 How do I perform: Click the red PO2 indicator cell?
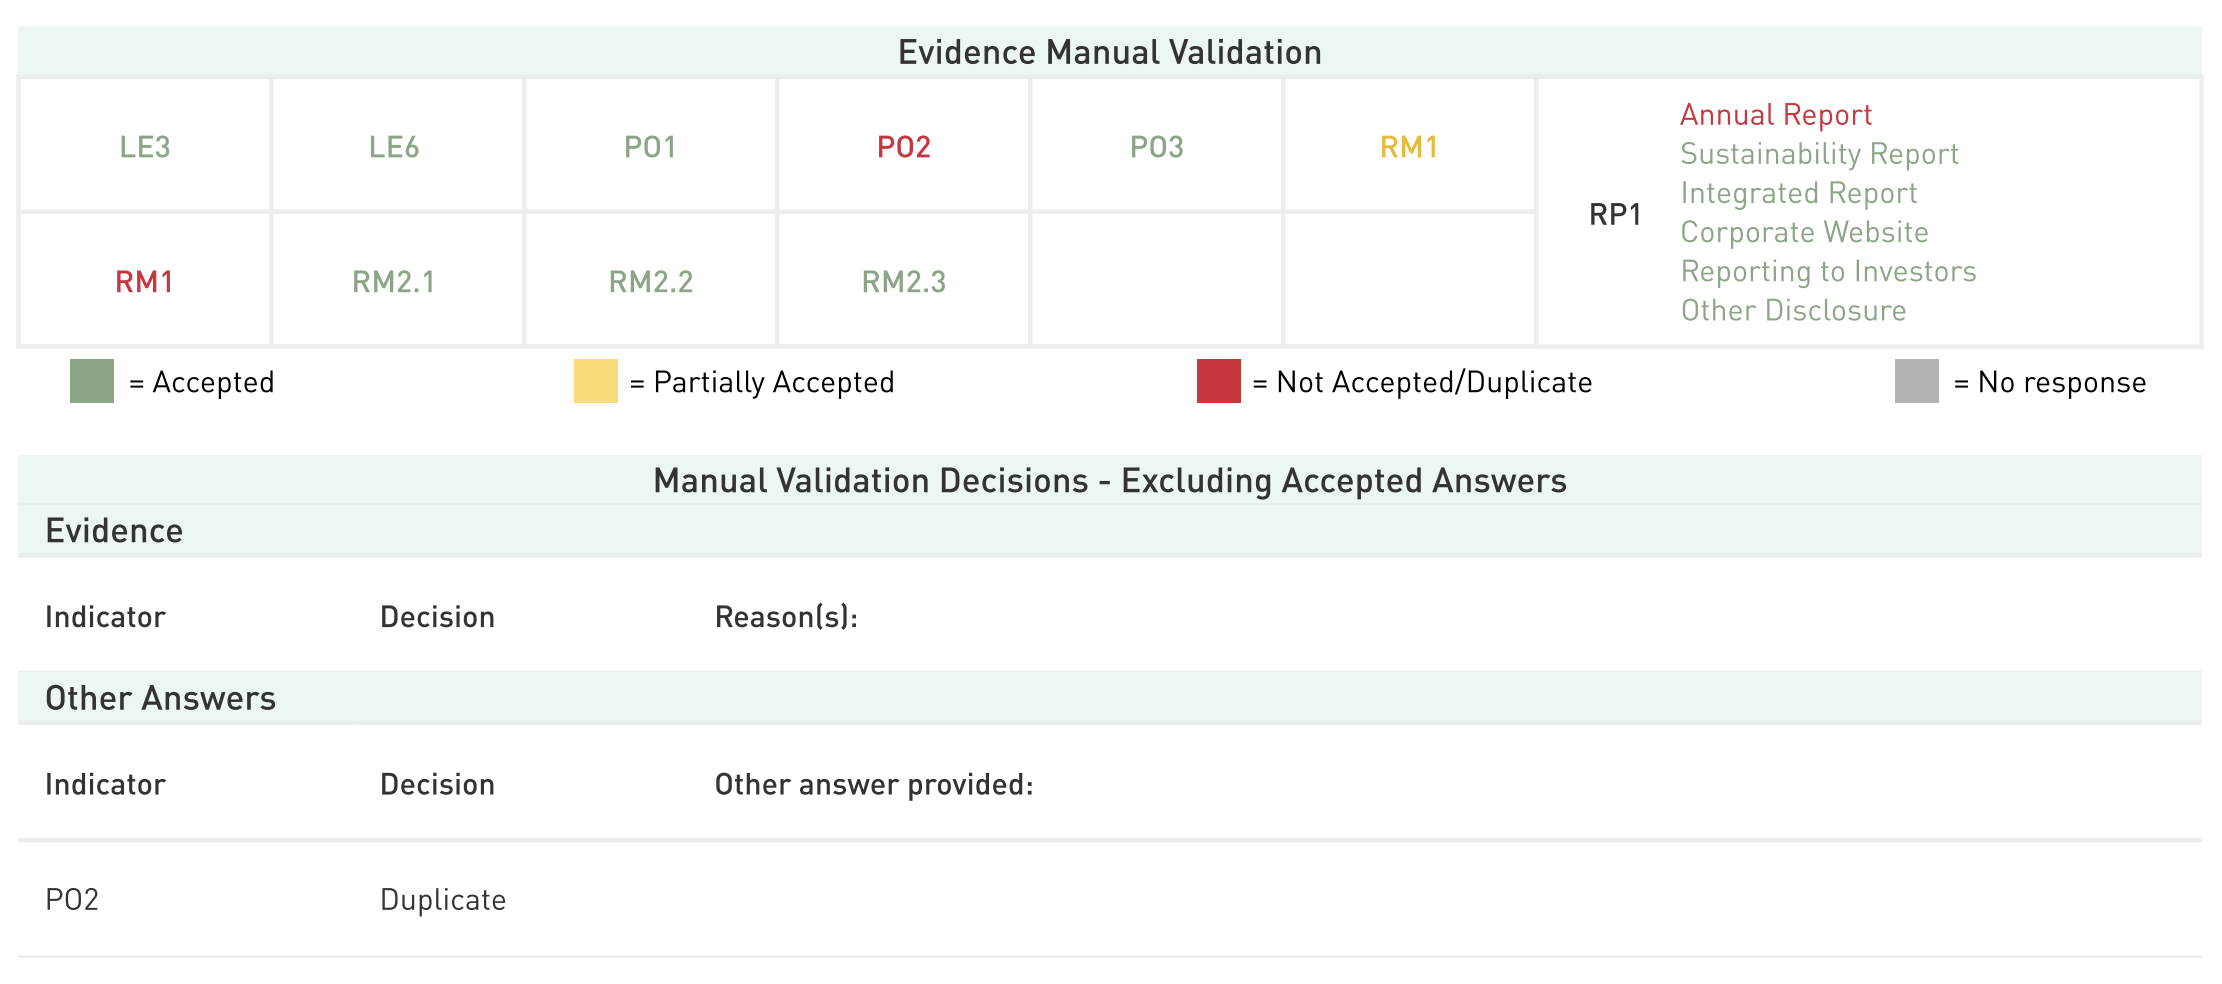[903, 147]
